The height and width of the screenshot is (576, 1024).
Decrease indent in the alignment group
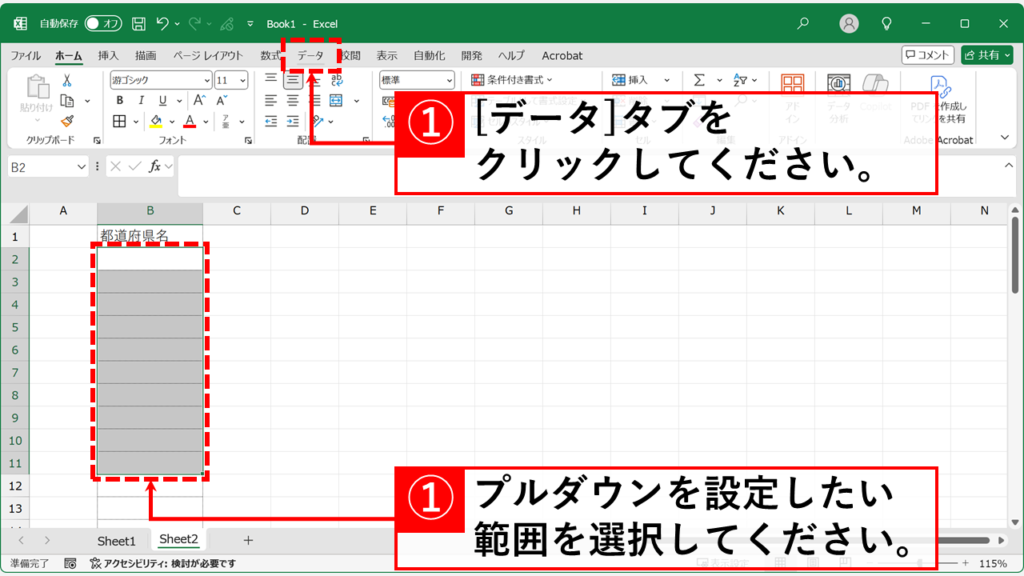(x=270, y=121)
